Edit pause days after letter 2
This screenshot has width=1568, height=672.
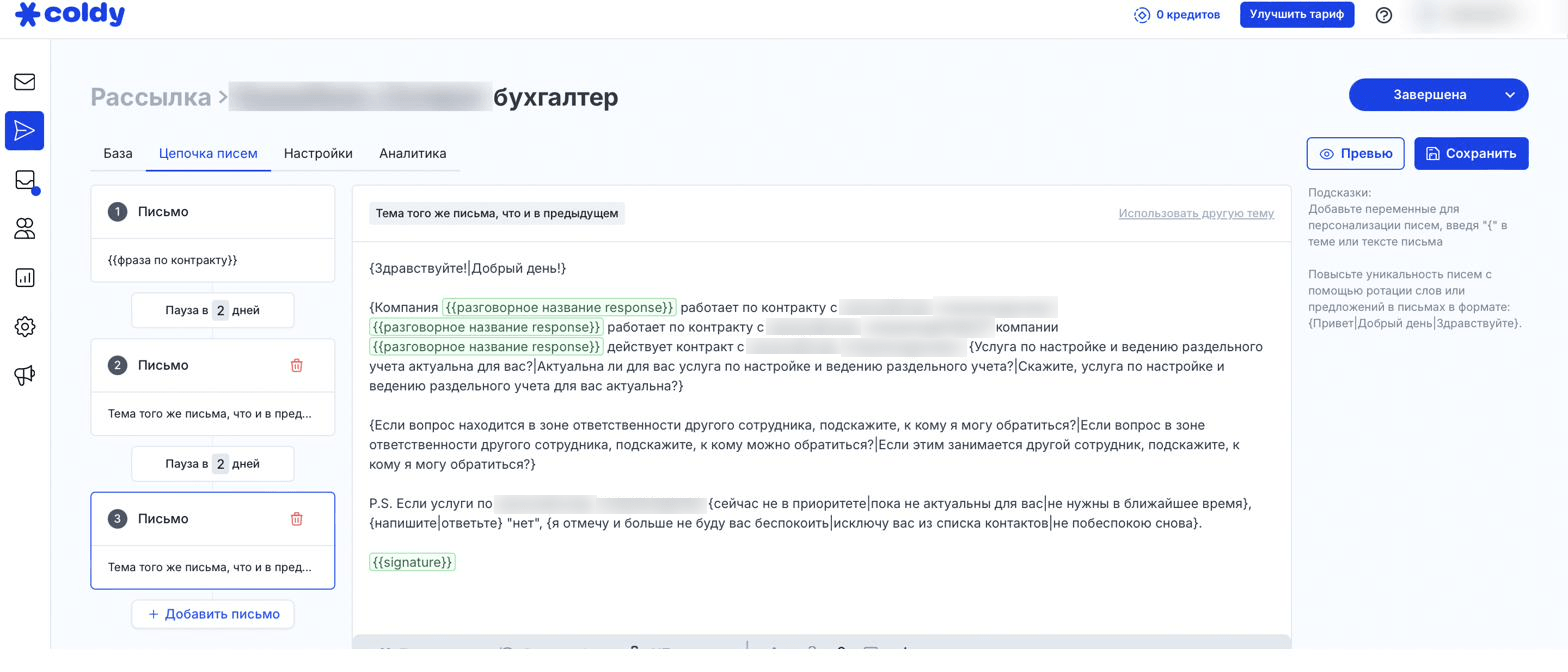221,464
